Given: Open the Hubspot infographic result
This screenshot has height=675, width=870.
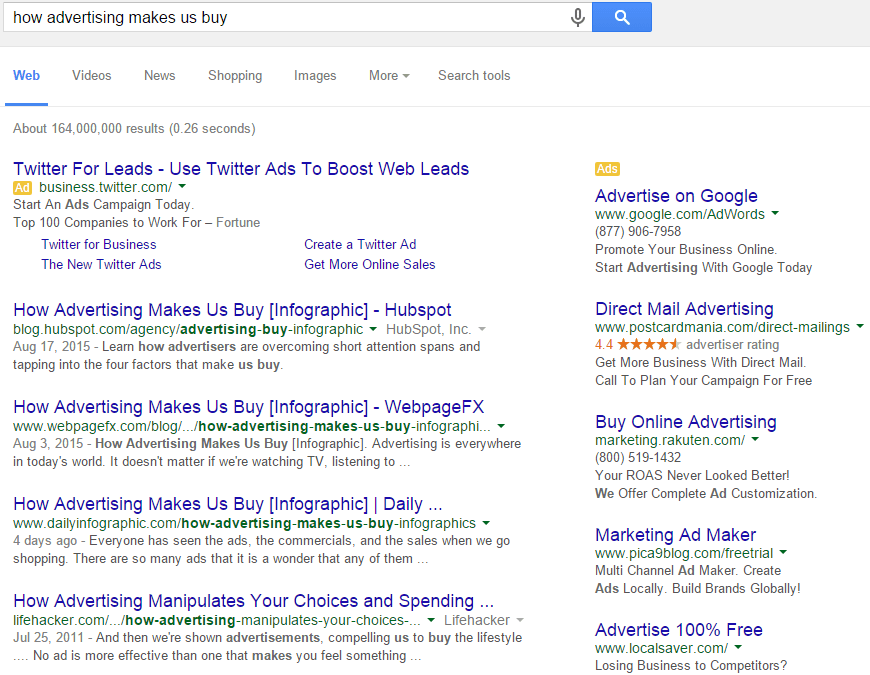Looking at the screenshot, I should [232, 310].
